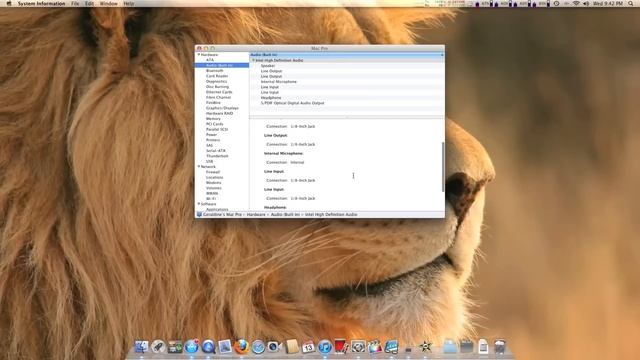Select the Internal Microphone row in list
Image resolution: width=640 pixels, height=360 pixels.
click(347, 82)
